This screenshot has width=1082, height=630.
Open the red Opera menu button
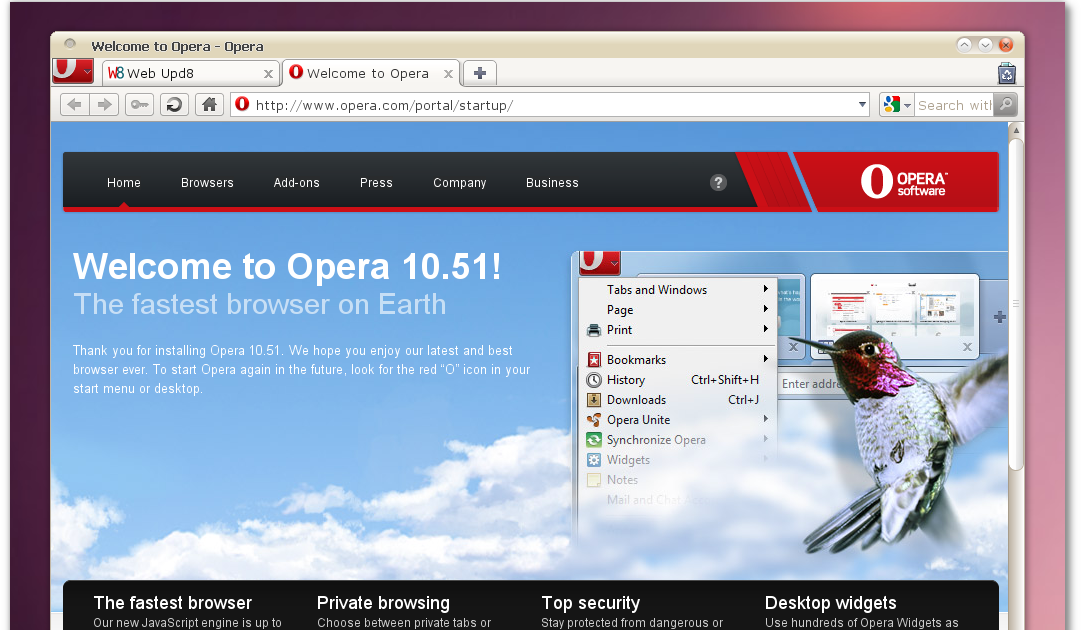click(x=68, y=71)
